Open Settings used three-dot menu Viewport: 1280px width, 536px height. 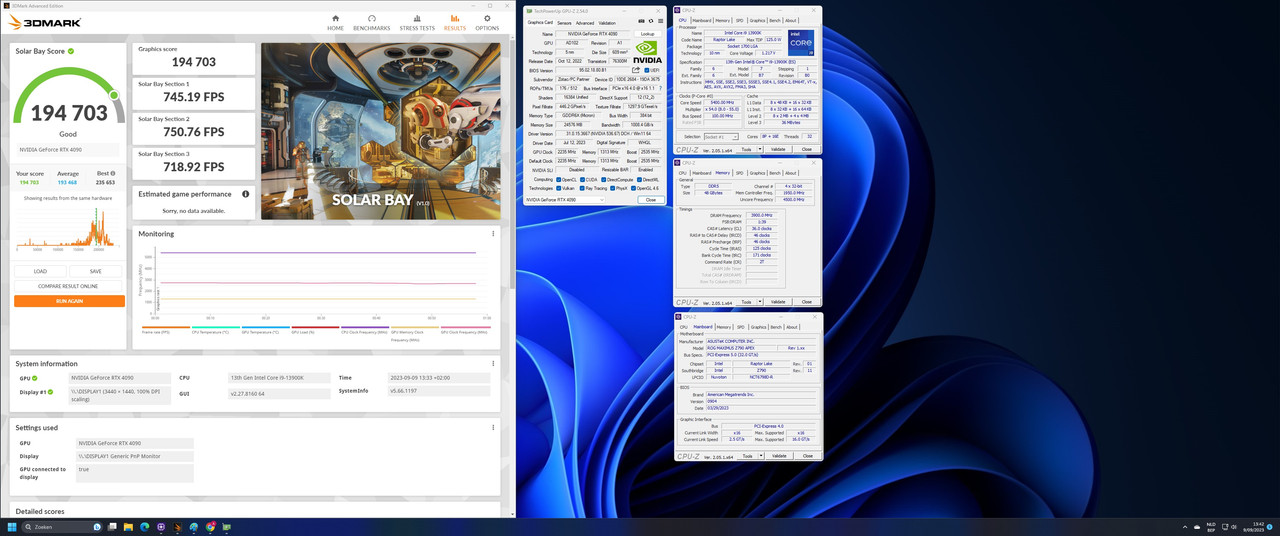[x=493, y=427]
